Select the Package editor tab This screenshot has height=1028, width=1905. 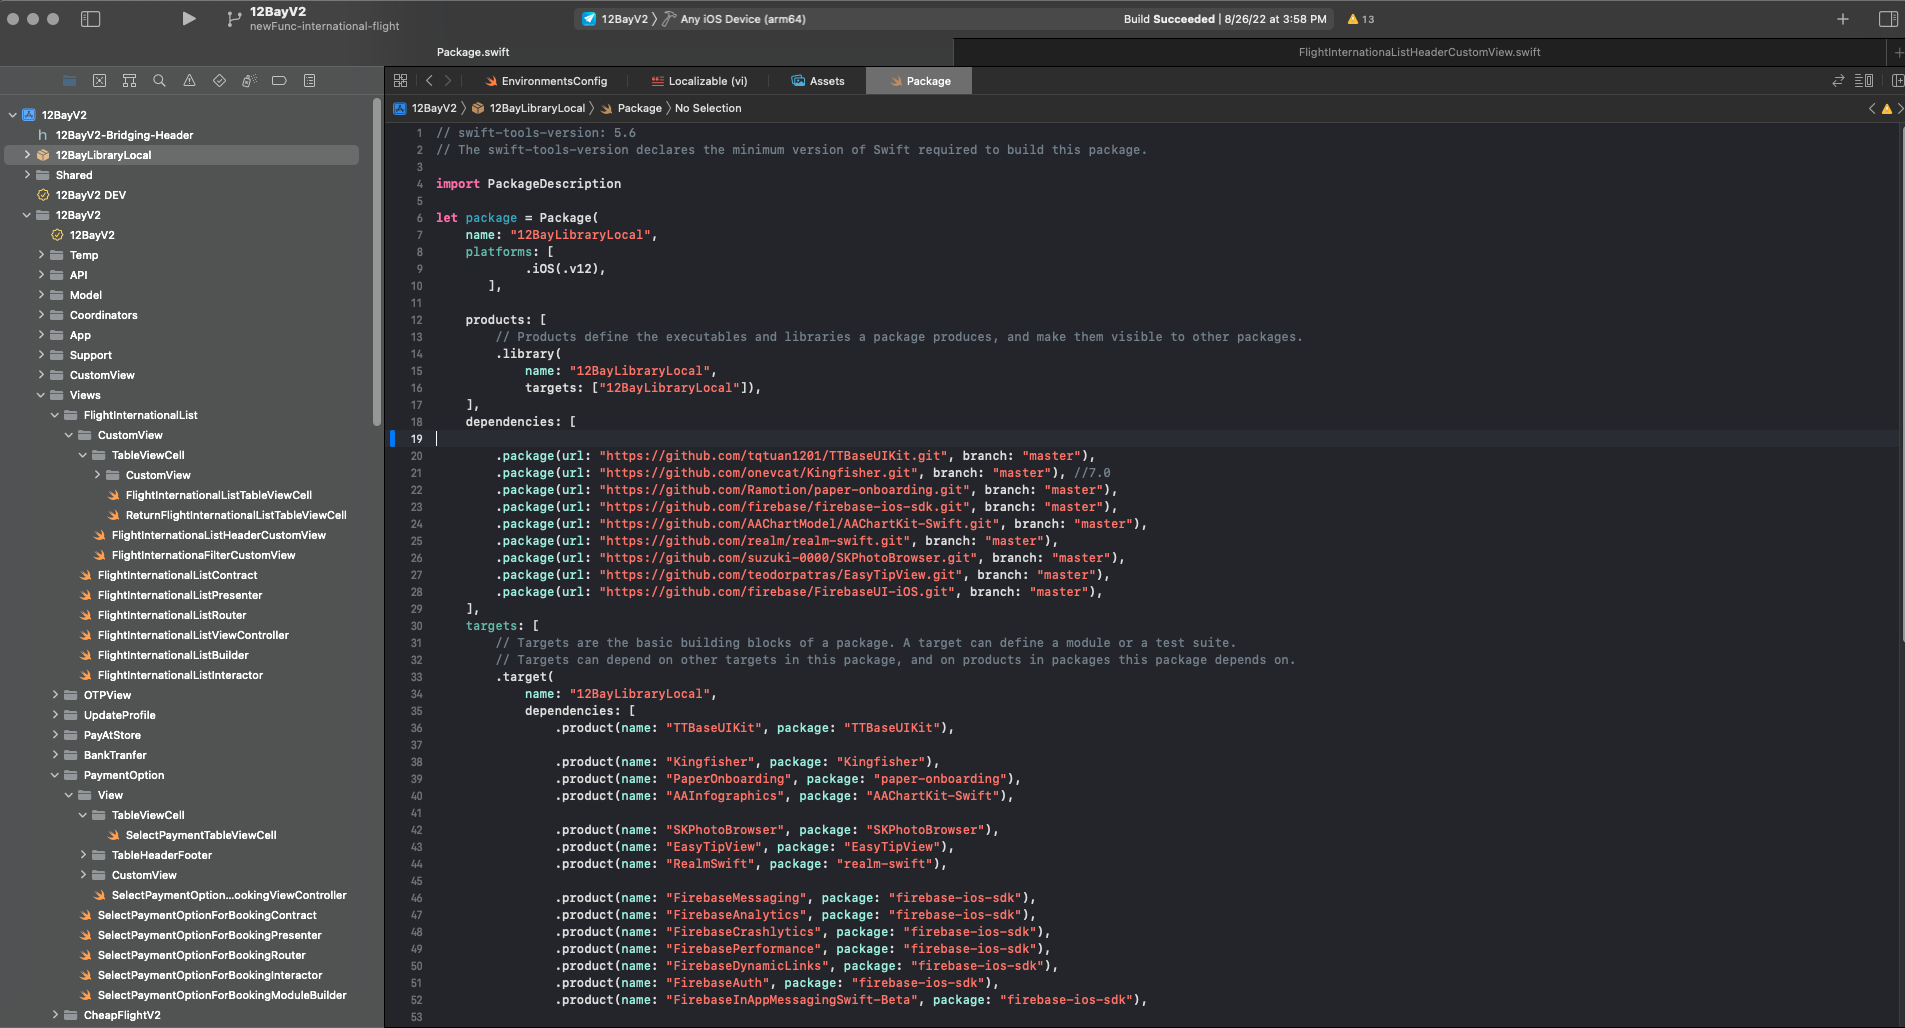(920, 81)
